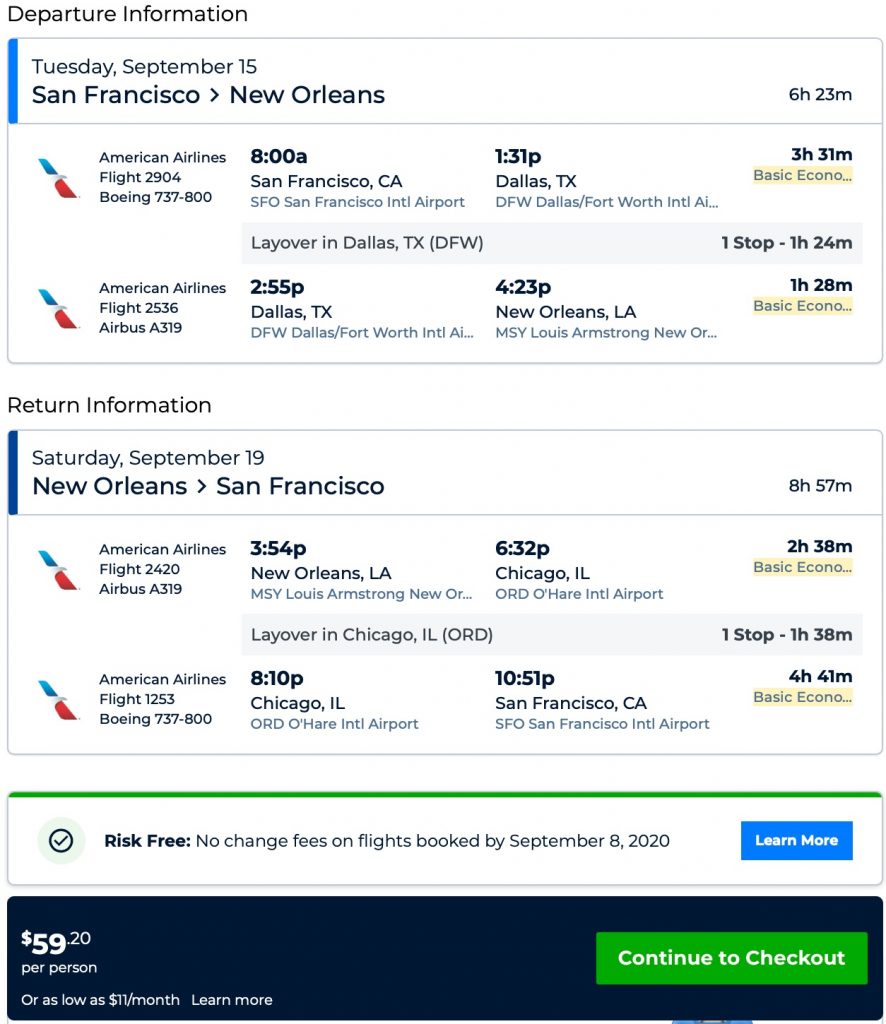The width and height of the screenshot is (886, 1024).
Task: Click Basic Economy label on Flight 2904
Action: (802, 176)
